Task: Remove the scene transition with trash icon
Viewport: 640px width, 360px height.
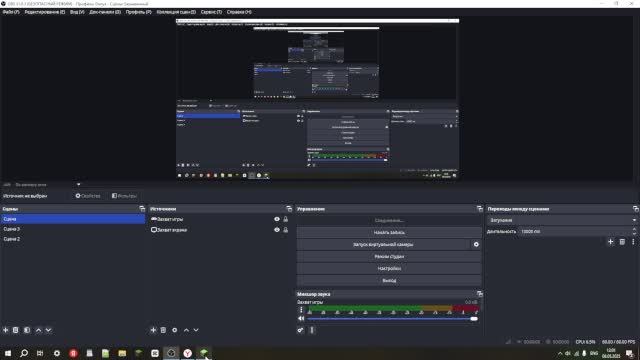Action: [x=622, y=242]
